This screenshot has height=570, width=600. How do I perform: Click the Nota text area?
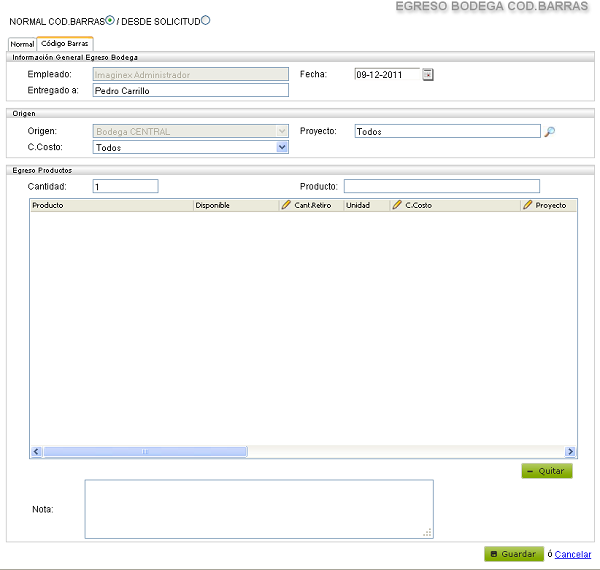pyautogui.click(x=259, y=509)
